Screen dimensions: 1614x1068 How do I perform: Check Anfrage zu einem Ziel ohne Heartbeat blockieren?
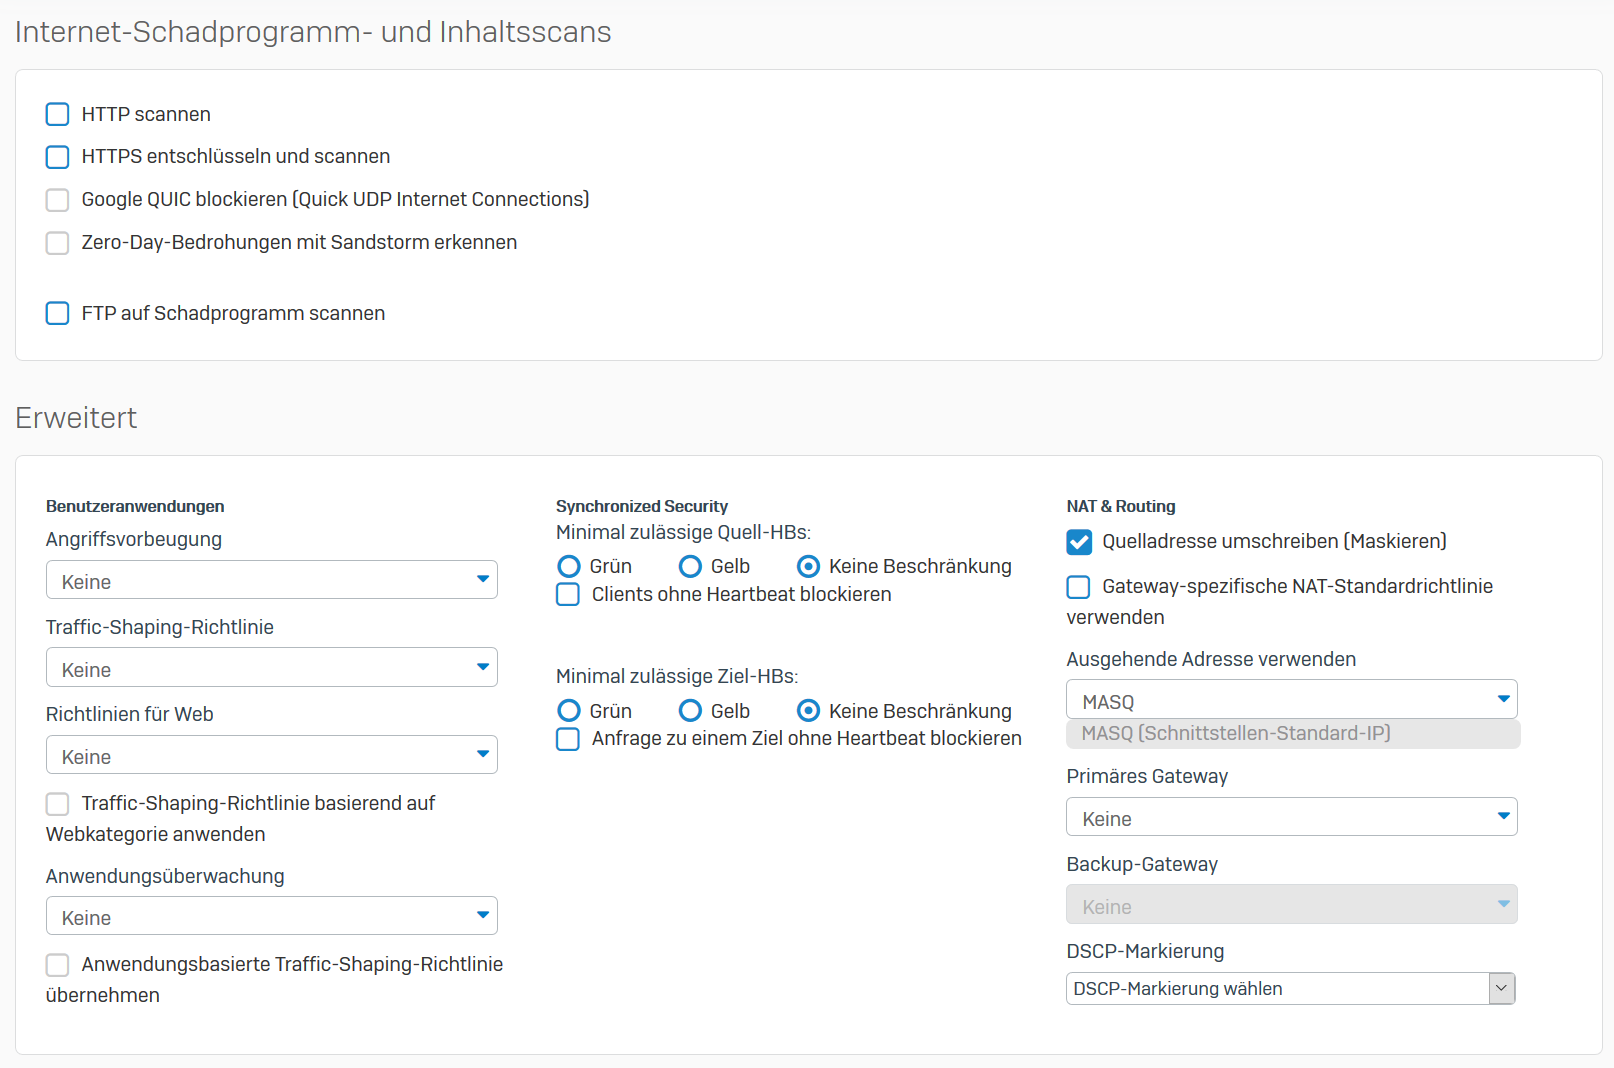(568, 739)
